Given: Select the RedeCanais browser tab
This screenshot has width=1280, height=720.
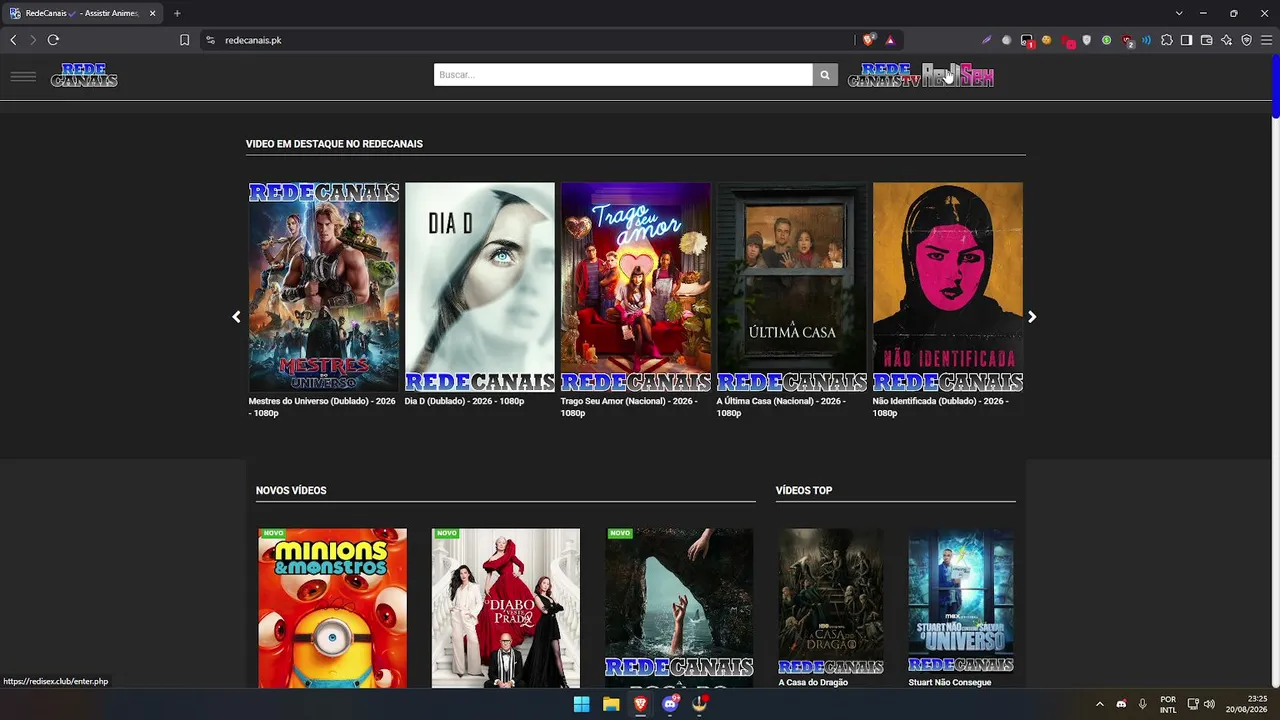Looking at the screenshot, I should (80, 13).
